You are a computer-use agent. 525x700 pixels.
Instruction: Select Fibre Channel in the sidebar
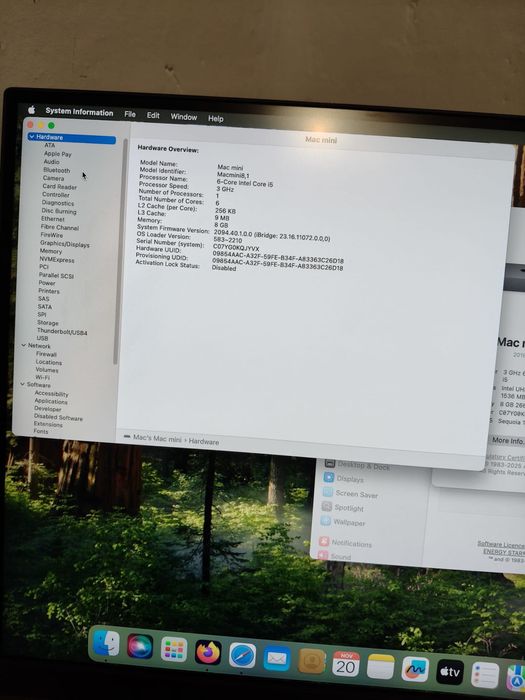(x=60, y=228)
